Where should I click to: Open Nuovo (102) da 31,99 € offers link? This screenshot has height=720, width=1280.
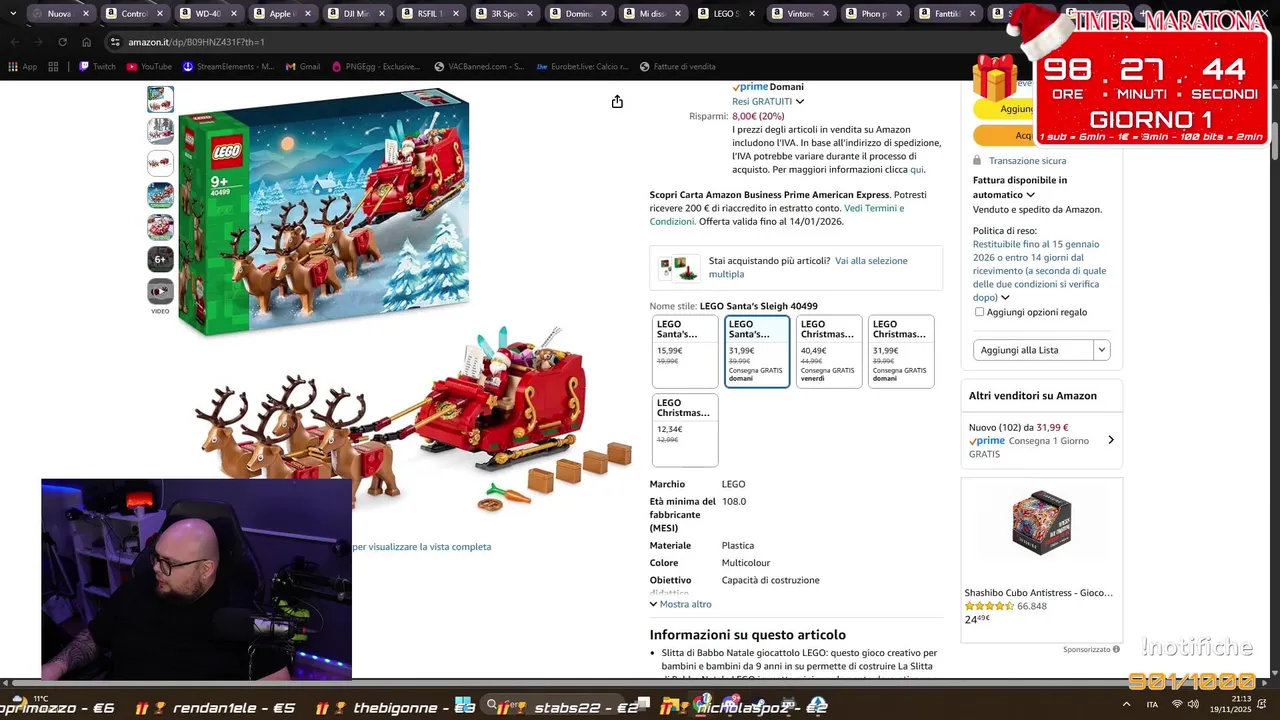coord(1018,427)
